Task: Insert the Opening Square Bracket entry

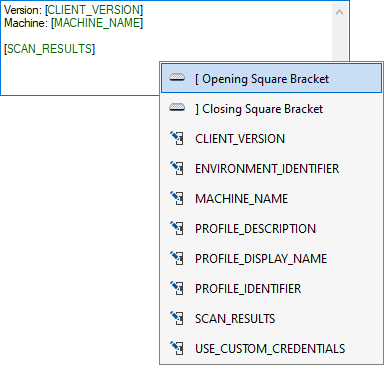Action: coord(271,78)
